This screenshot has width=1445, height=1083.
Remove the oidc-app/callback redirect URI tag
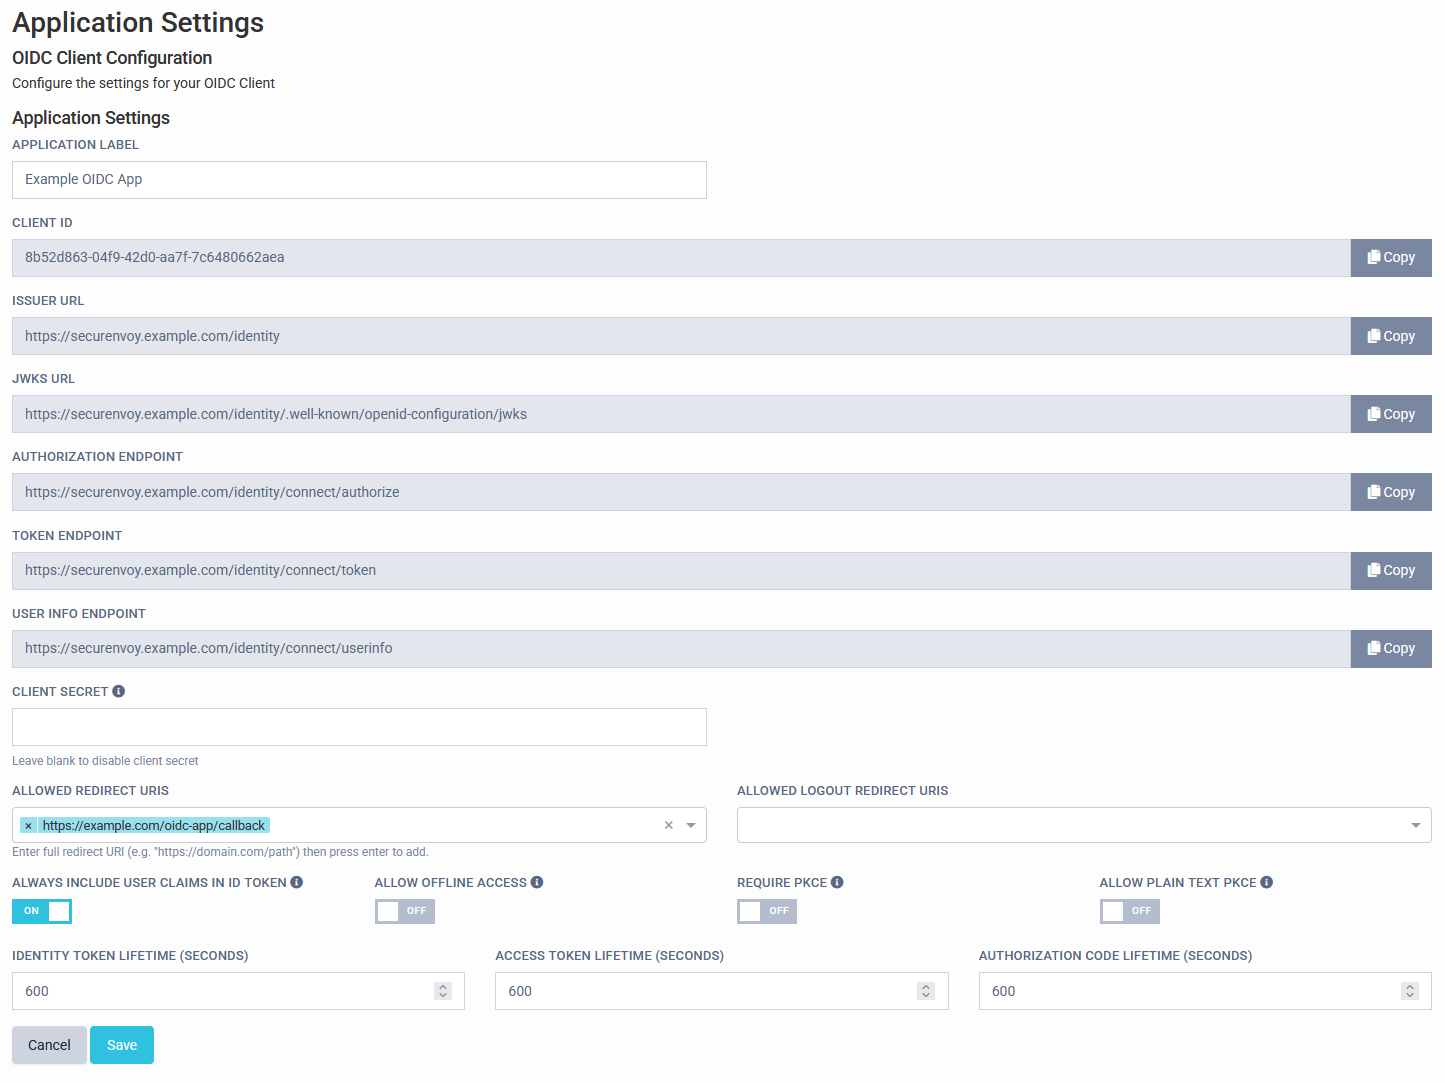(28, 826)
